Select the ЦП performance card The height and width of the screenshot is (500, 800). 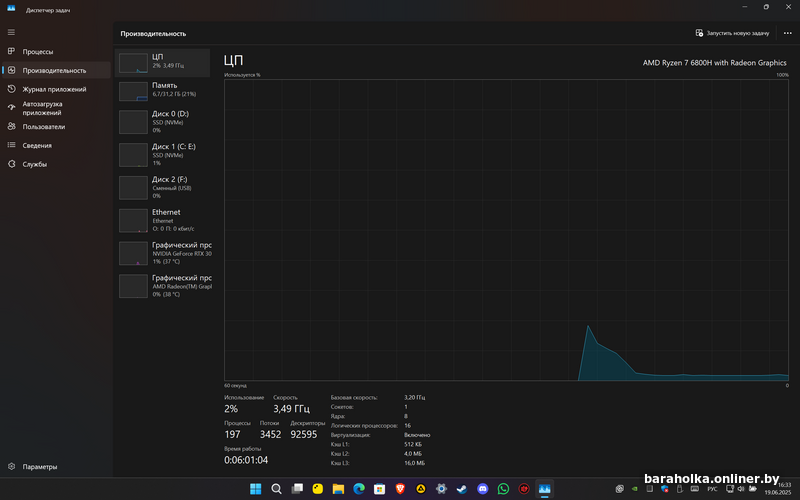[x=163, y=63]
